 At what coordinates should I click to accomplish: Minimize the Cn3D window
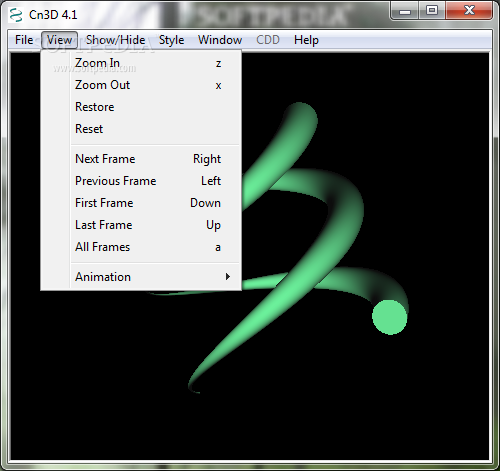click(405, 11)
